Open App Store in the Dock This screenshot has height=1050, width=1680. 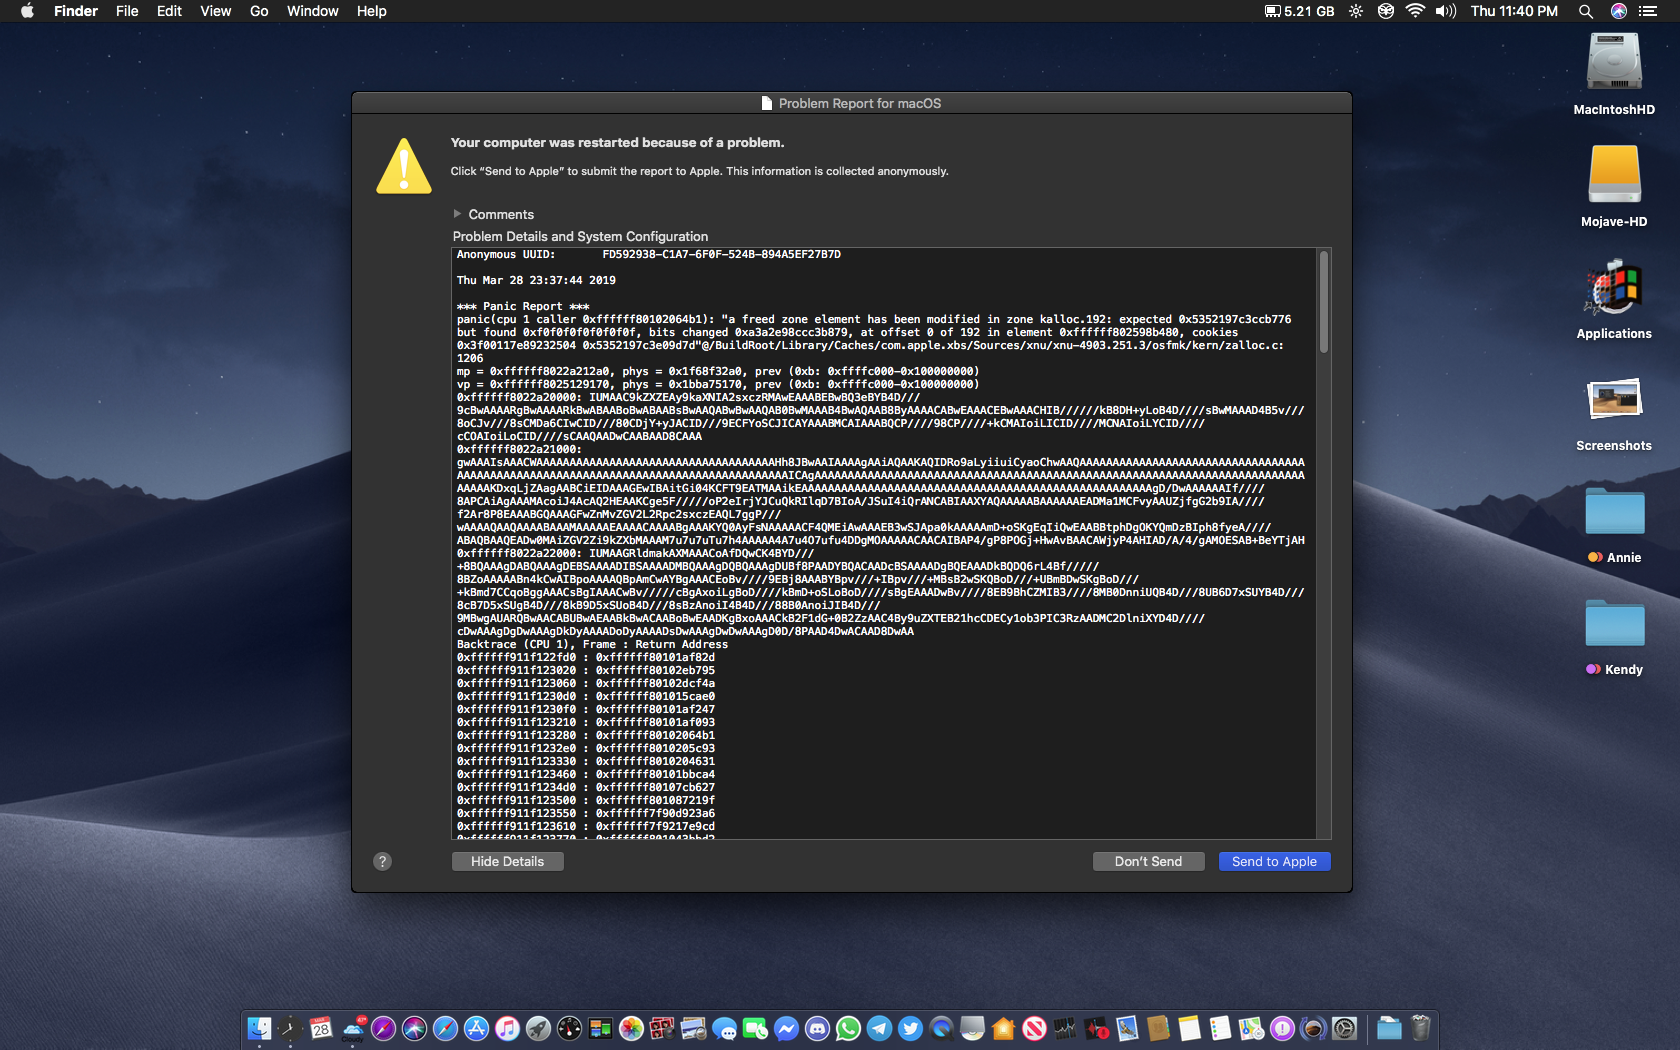pos(476,1028)
